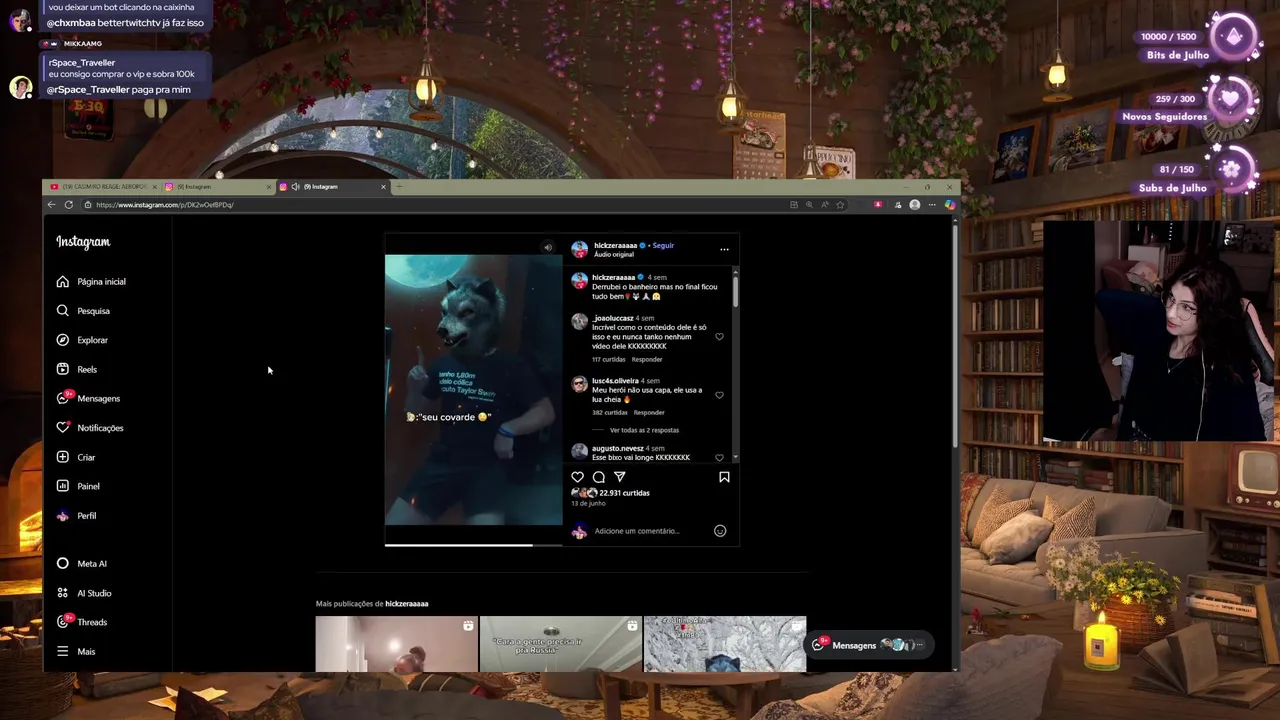Go to Reels in the sidebar
Viewport: 1280px width, 720px height.
point(77,369)
